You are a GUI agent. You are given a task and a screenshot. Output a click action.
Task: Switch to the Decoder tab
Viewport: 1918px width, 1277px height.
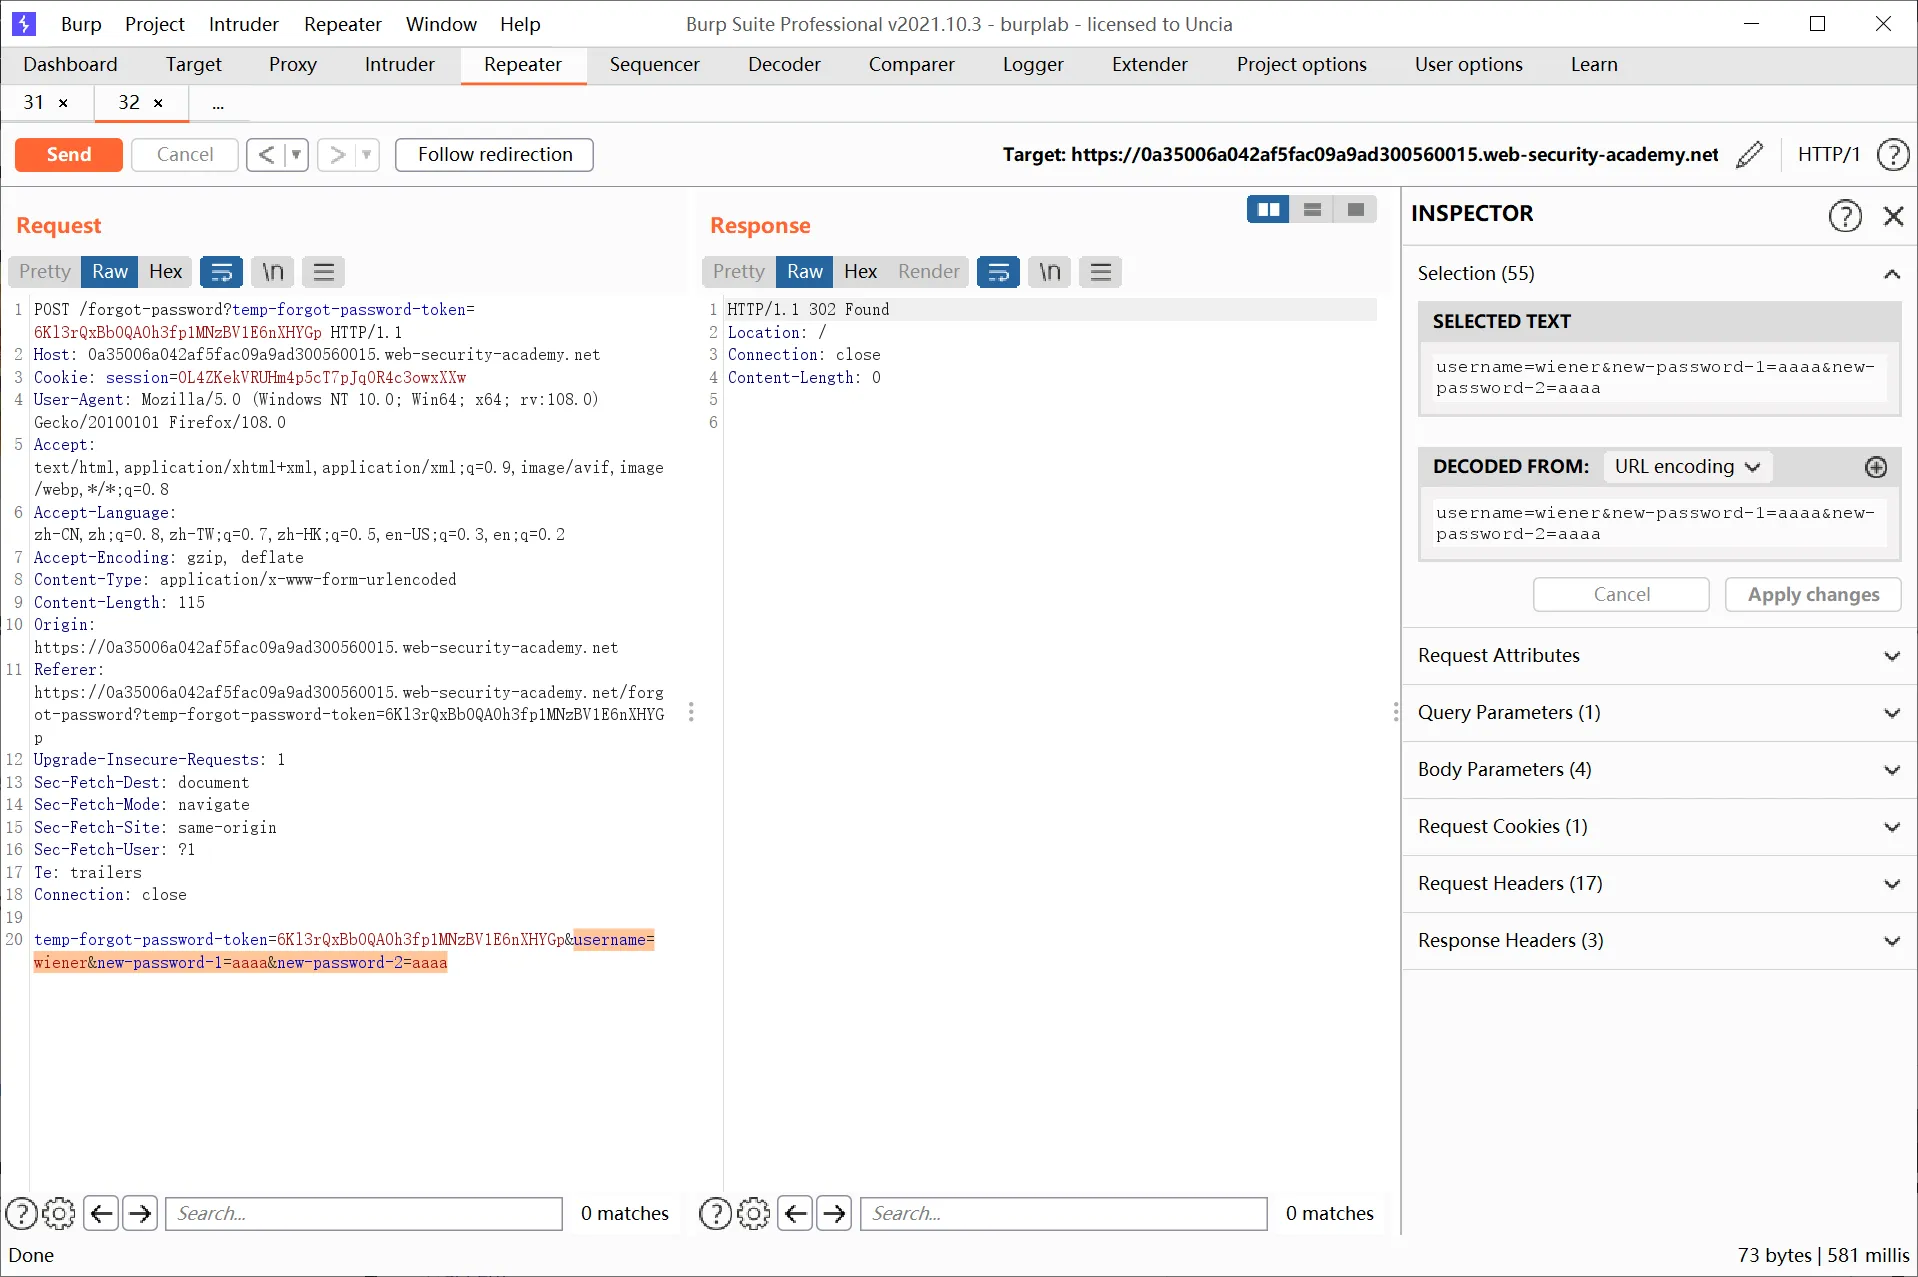[x=784, y=65]
